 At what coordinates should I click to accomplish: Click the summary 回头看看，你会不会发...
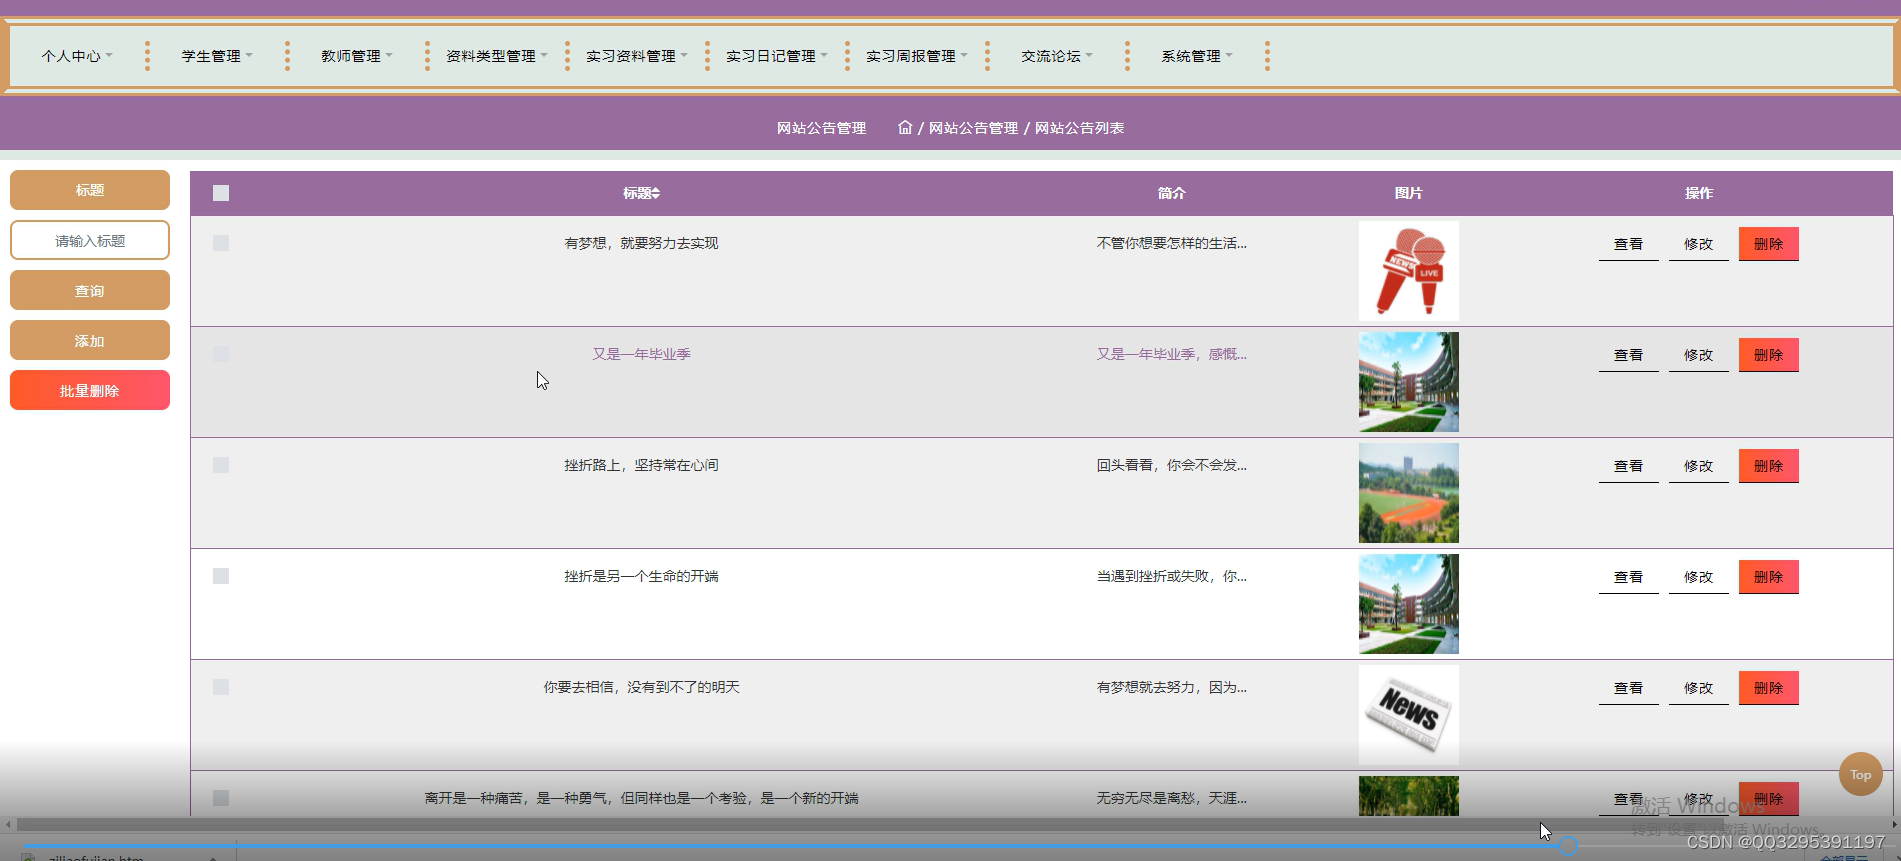(x=1171, y=465)
